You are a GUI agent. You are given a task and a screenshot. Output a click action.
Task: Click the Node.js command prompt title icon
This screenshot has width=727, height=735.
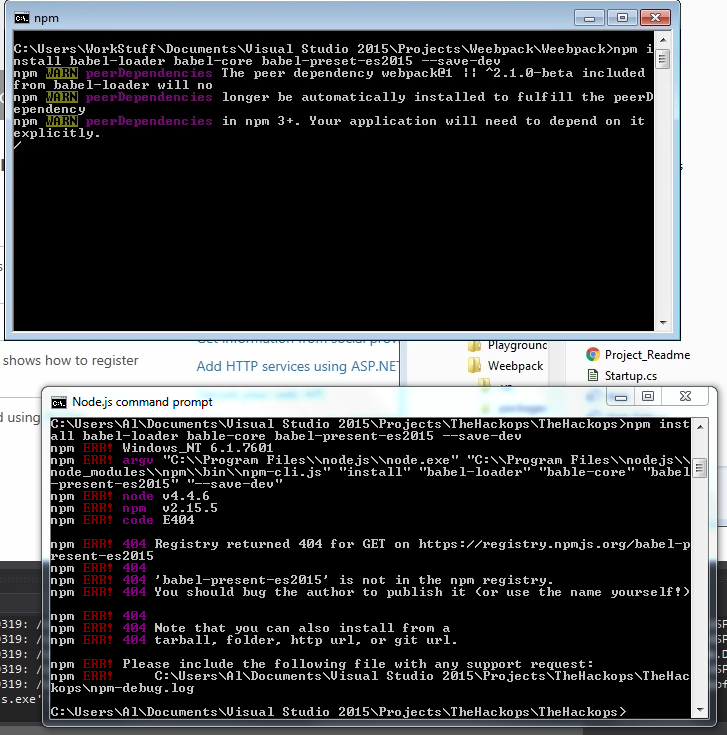59,403
